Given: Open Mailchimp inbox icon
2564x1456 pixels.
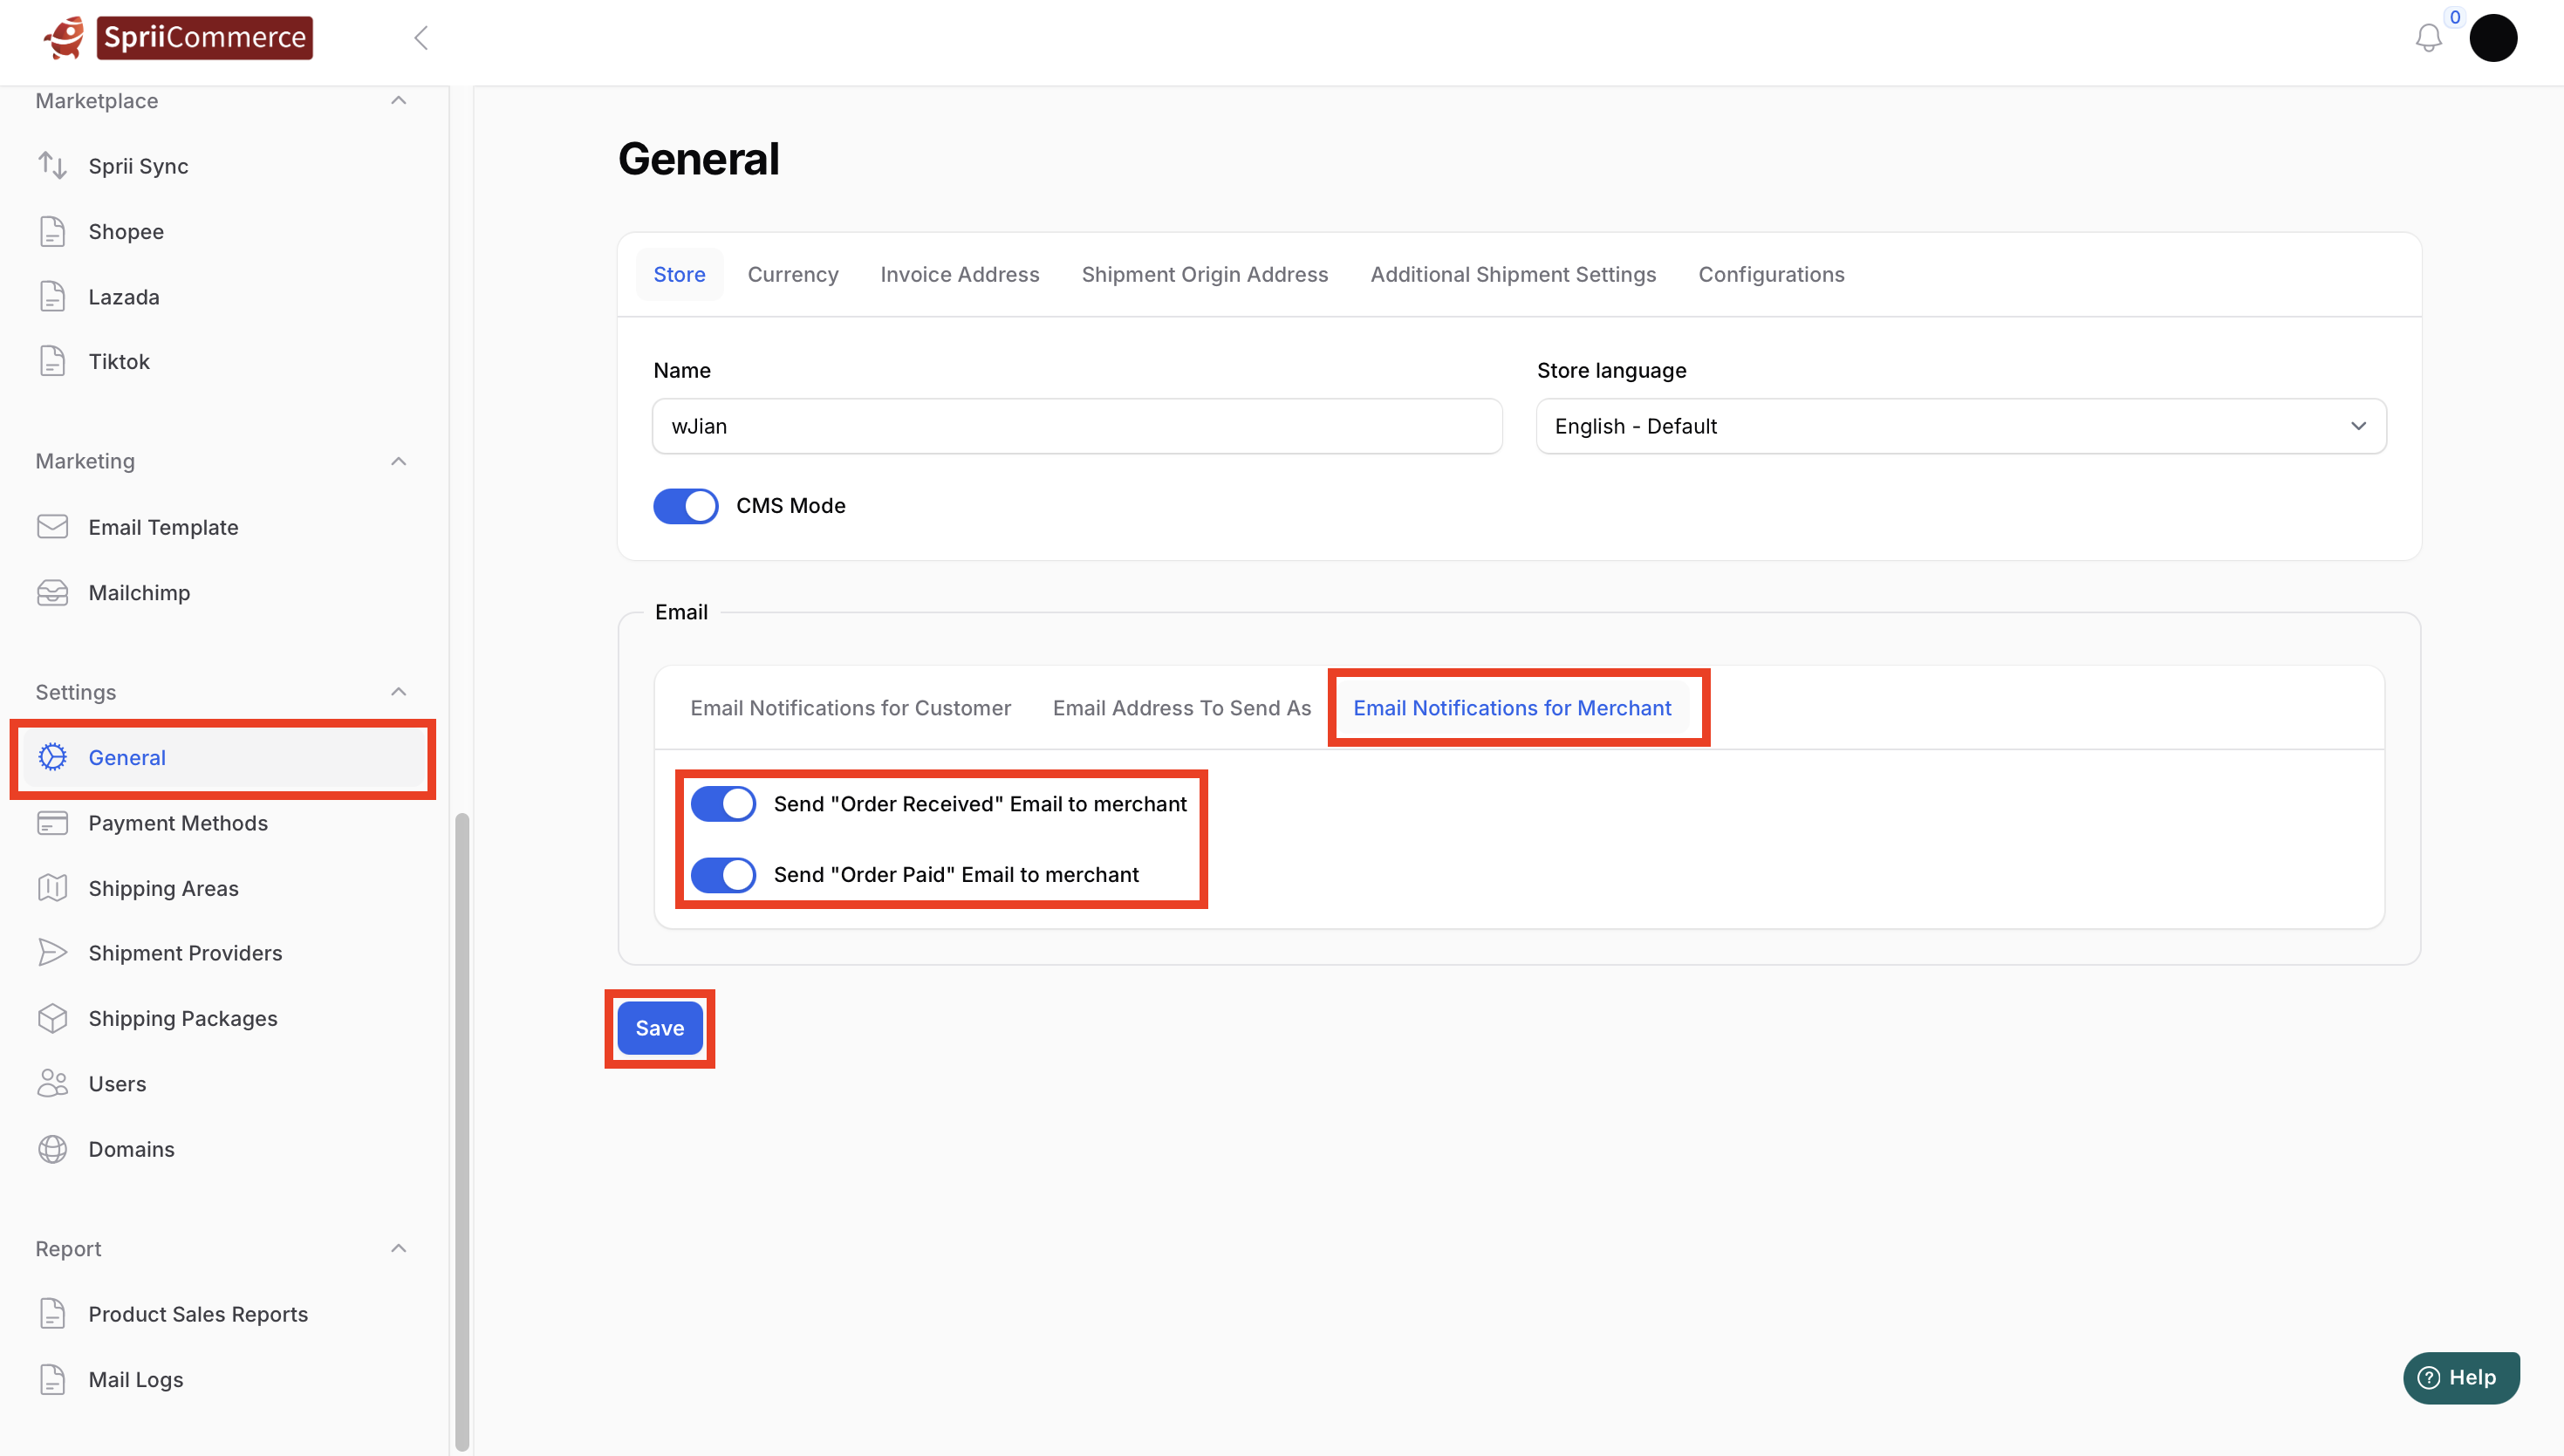Looking at the screenshot, I should [x=52, y=593].
